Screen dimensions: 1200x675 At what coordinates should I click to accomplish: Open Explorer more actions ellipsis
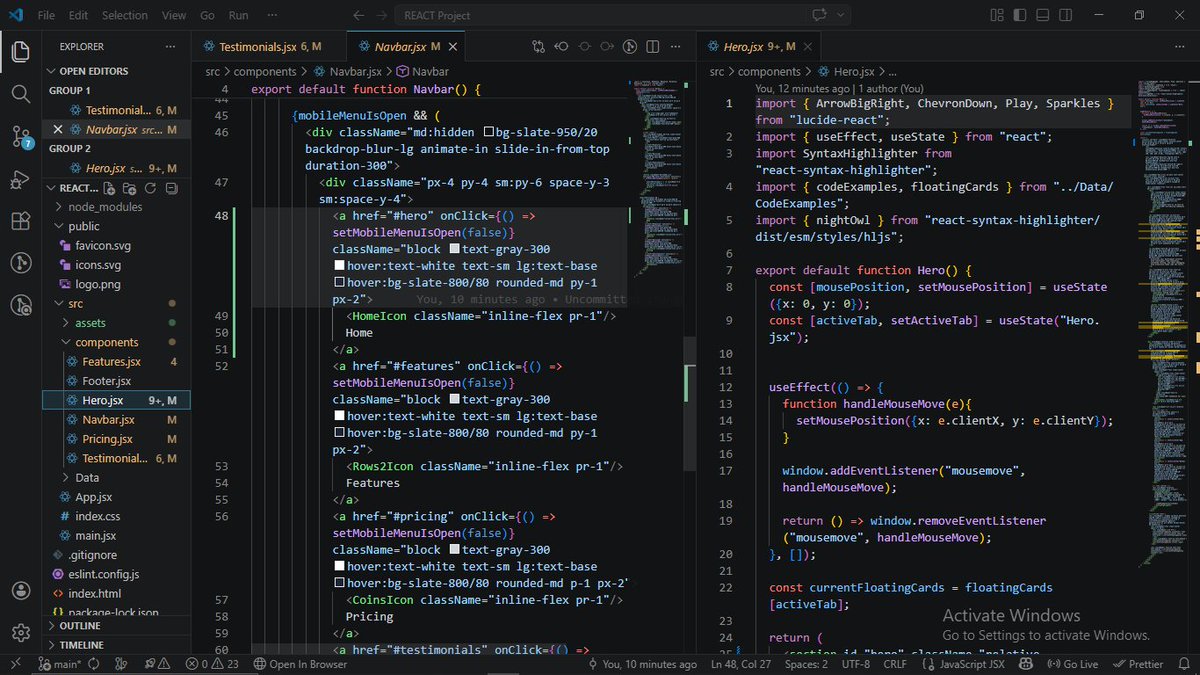point(171,46)
